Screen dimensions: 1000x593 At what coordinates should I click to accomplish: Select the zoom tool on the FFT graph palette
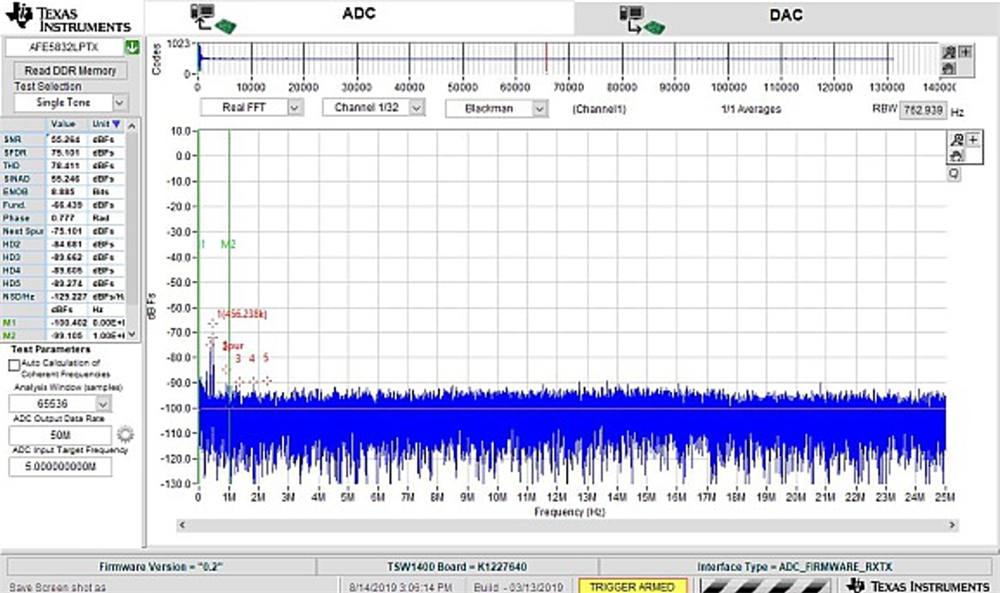pyautogui.click(x=953, y=140)
